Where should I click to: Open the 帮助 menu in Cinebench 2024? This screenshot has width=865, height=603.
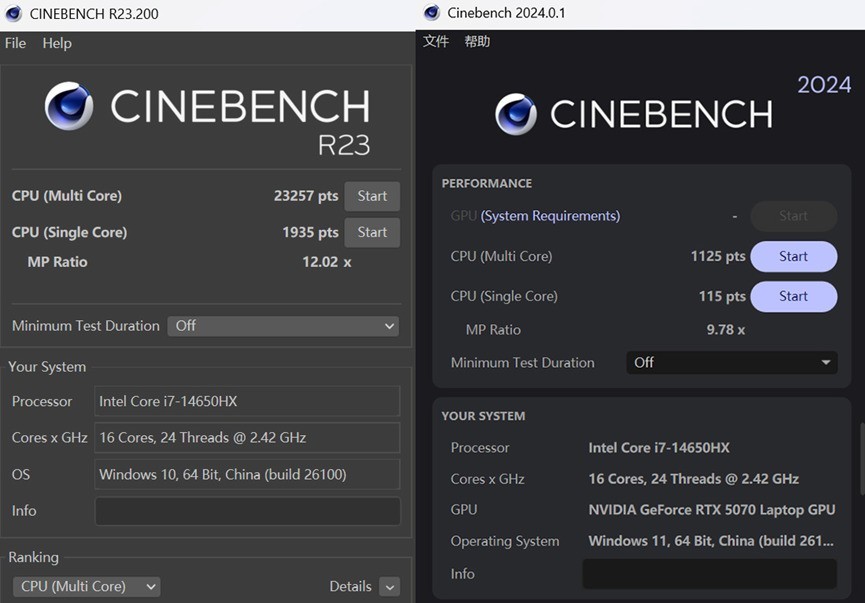(477, 41)
